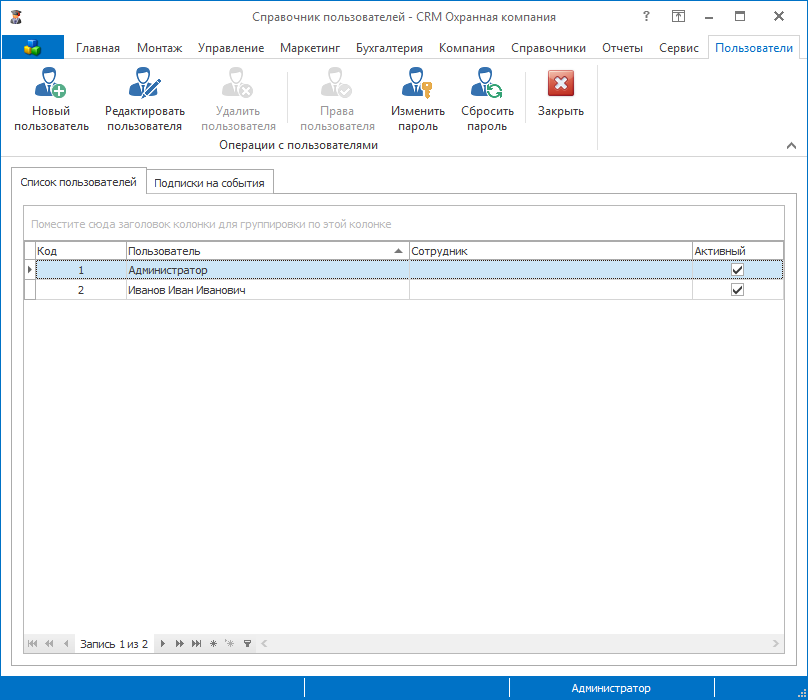Click Reset password (Сбросить пароль) icon
This screenshot has height=700, width=808.
(486, 82)
